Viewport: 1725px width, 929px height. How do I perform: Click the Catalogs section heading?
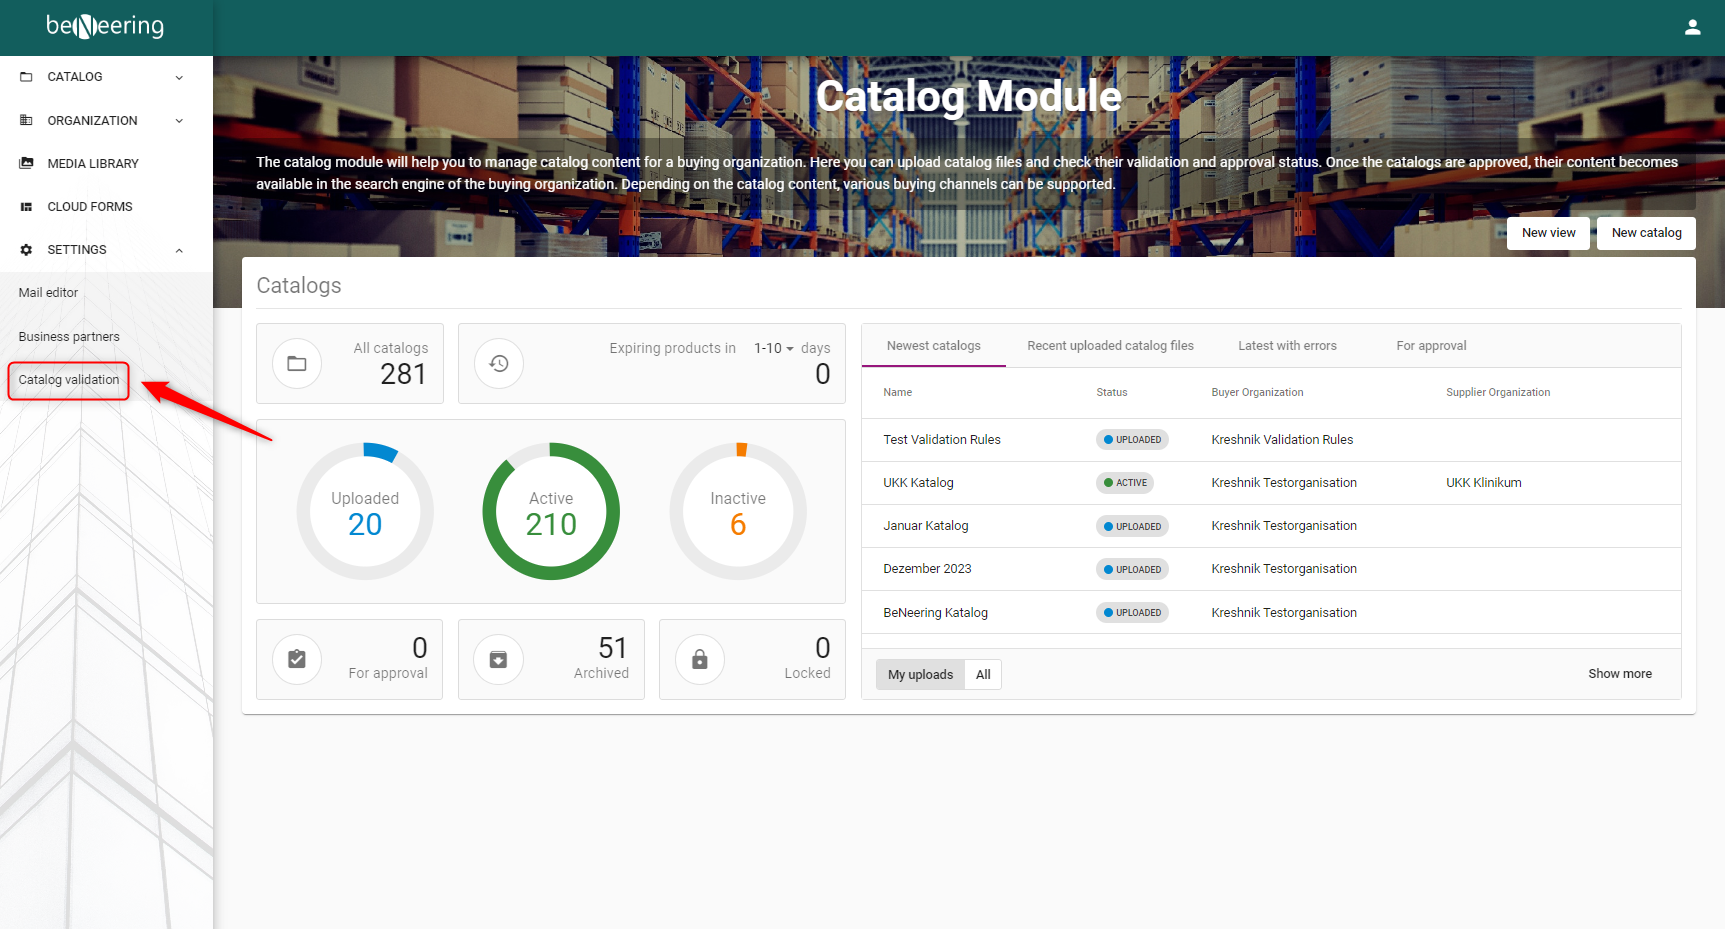299,286
